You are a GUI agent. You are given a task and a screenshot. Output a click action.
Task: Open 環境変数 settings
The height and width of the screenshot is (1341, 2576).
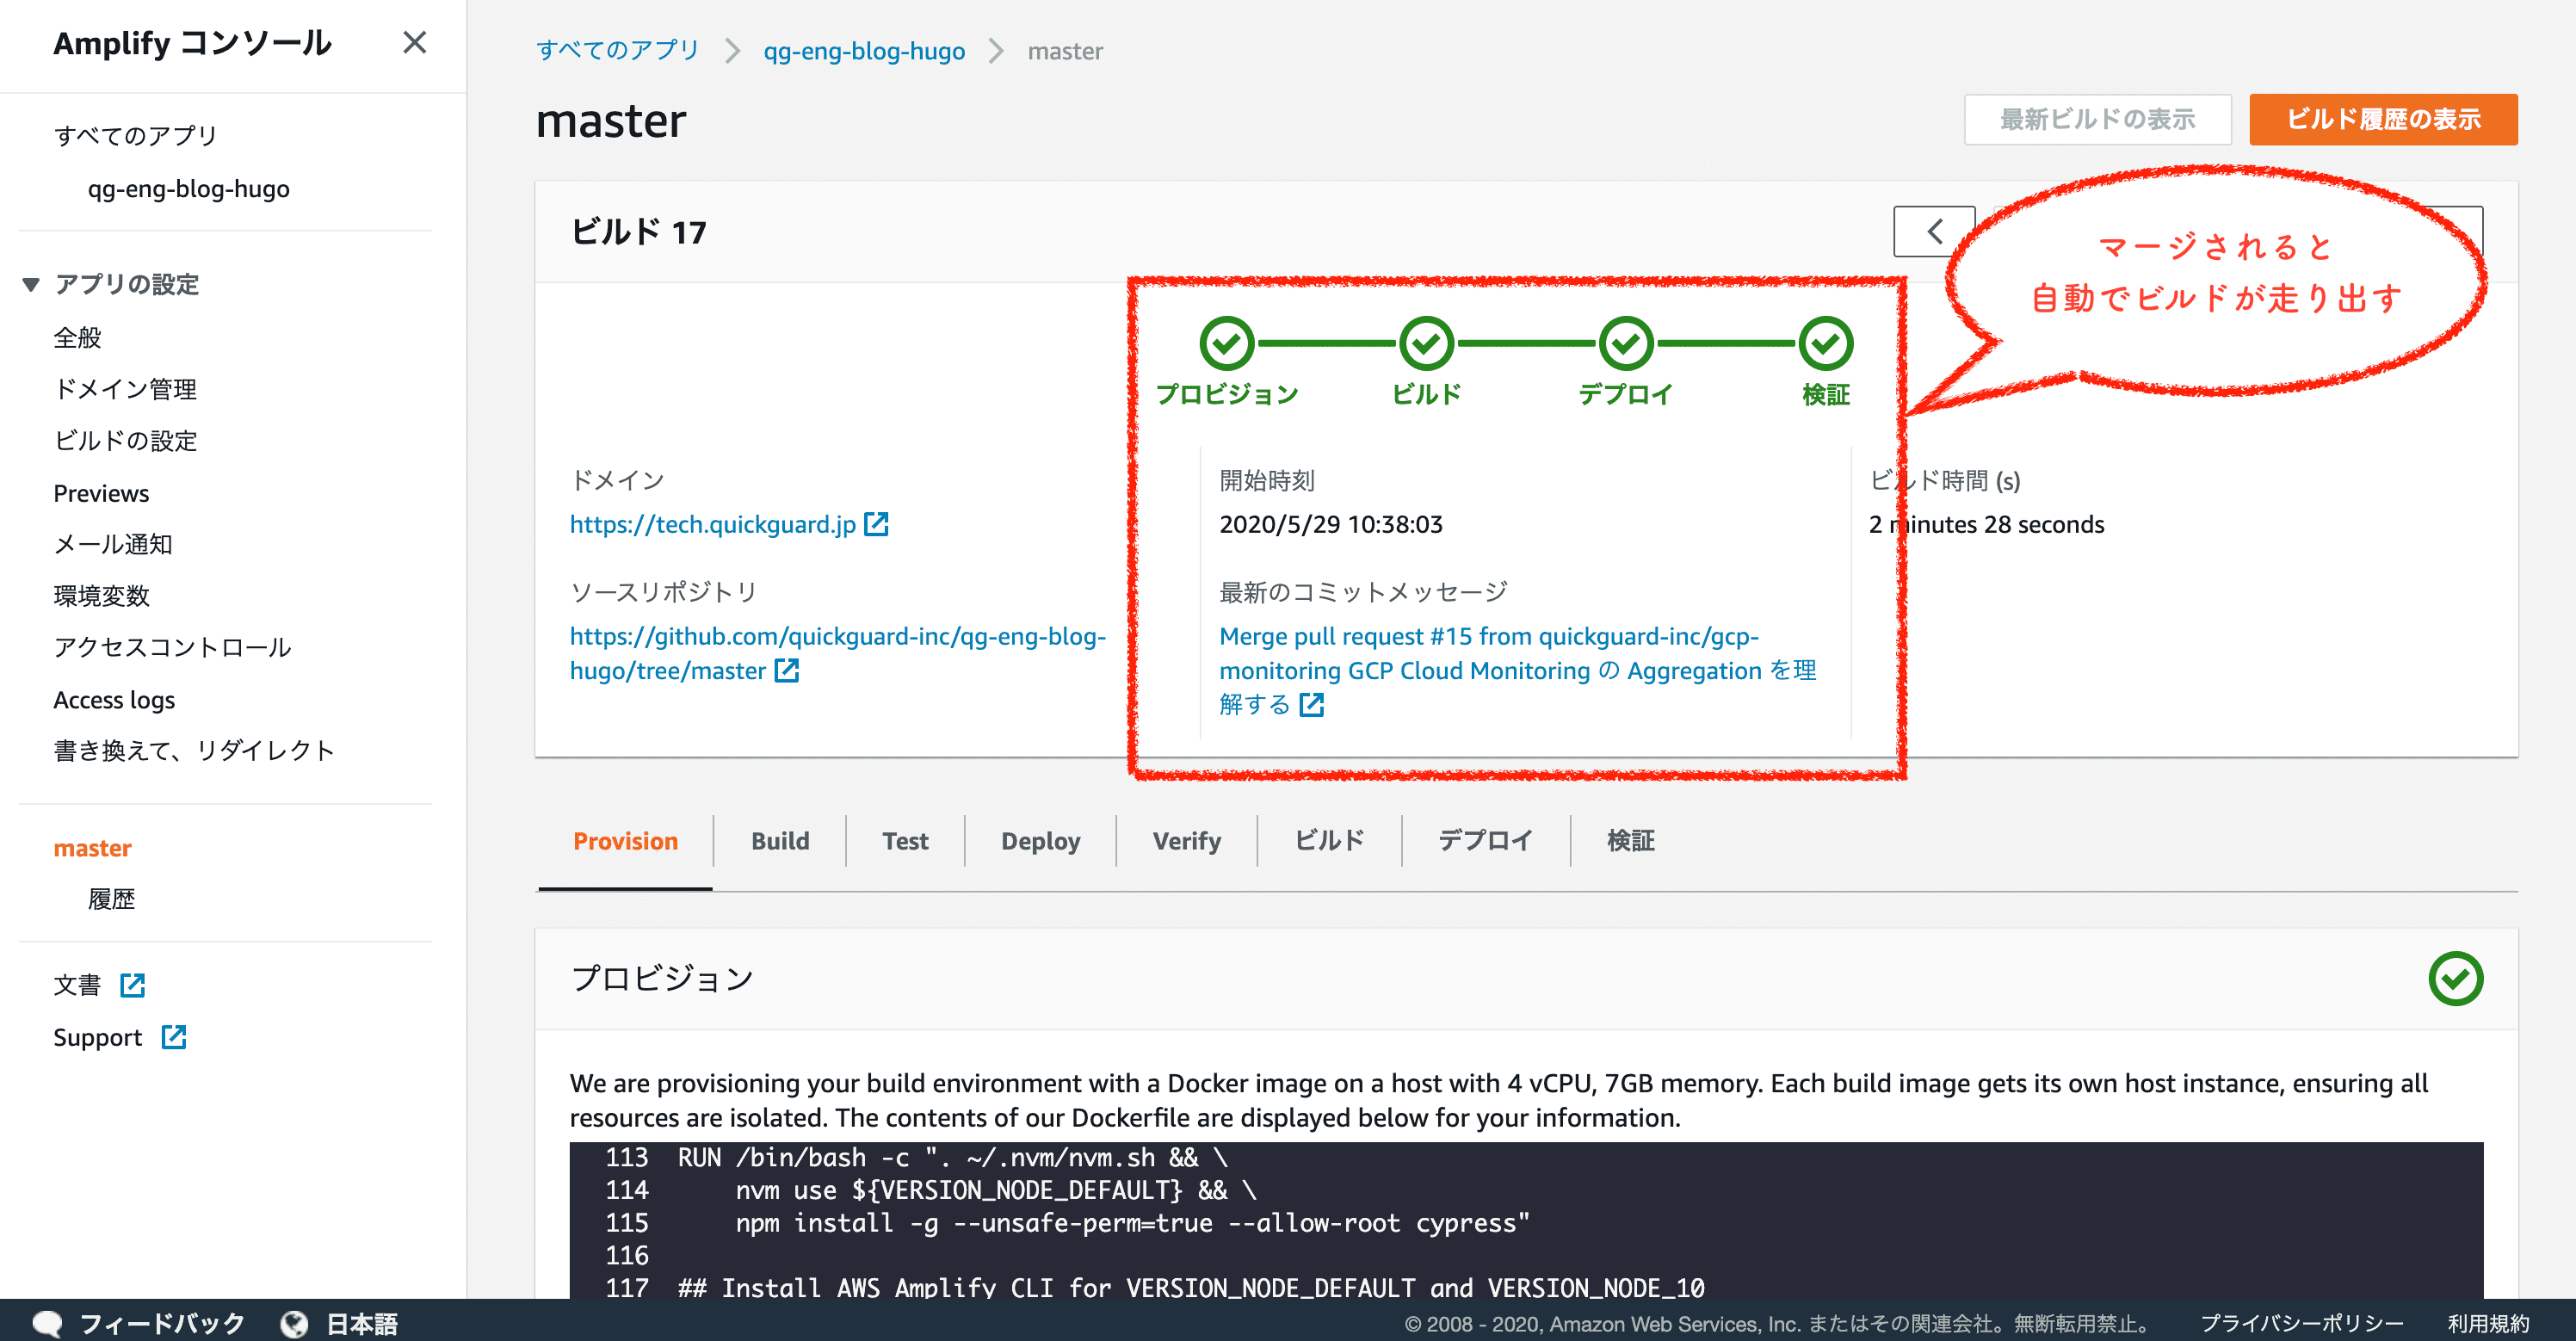(x=101, y=596)
